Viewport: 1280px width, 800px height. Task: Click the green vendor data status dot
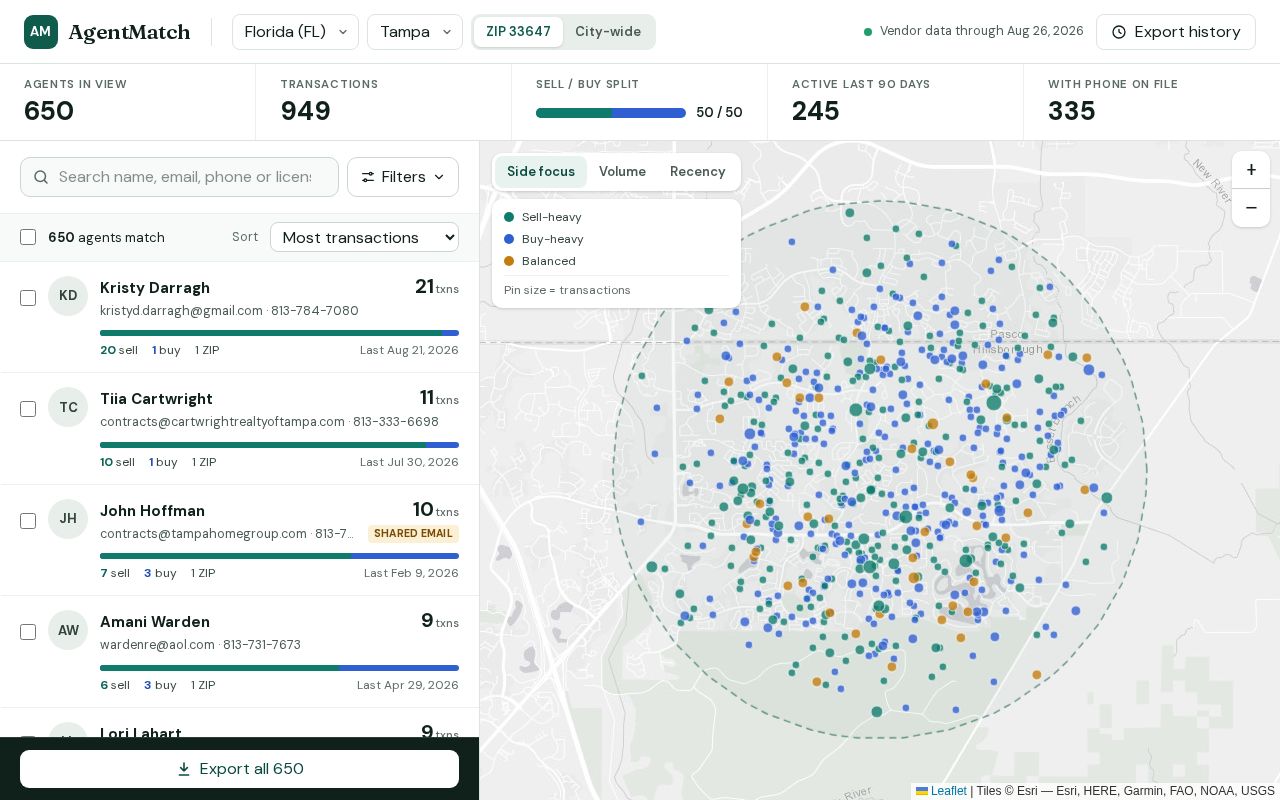coord(868,32)
